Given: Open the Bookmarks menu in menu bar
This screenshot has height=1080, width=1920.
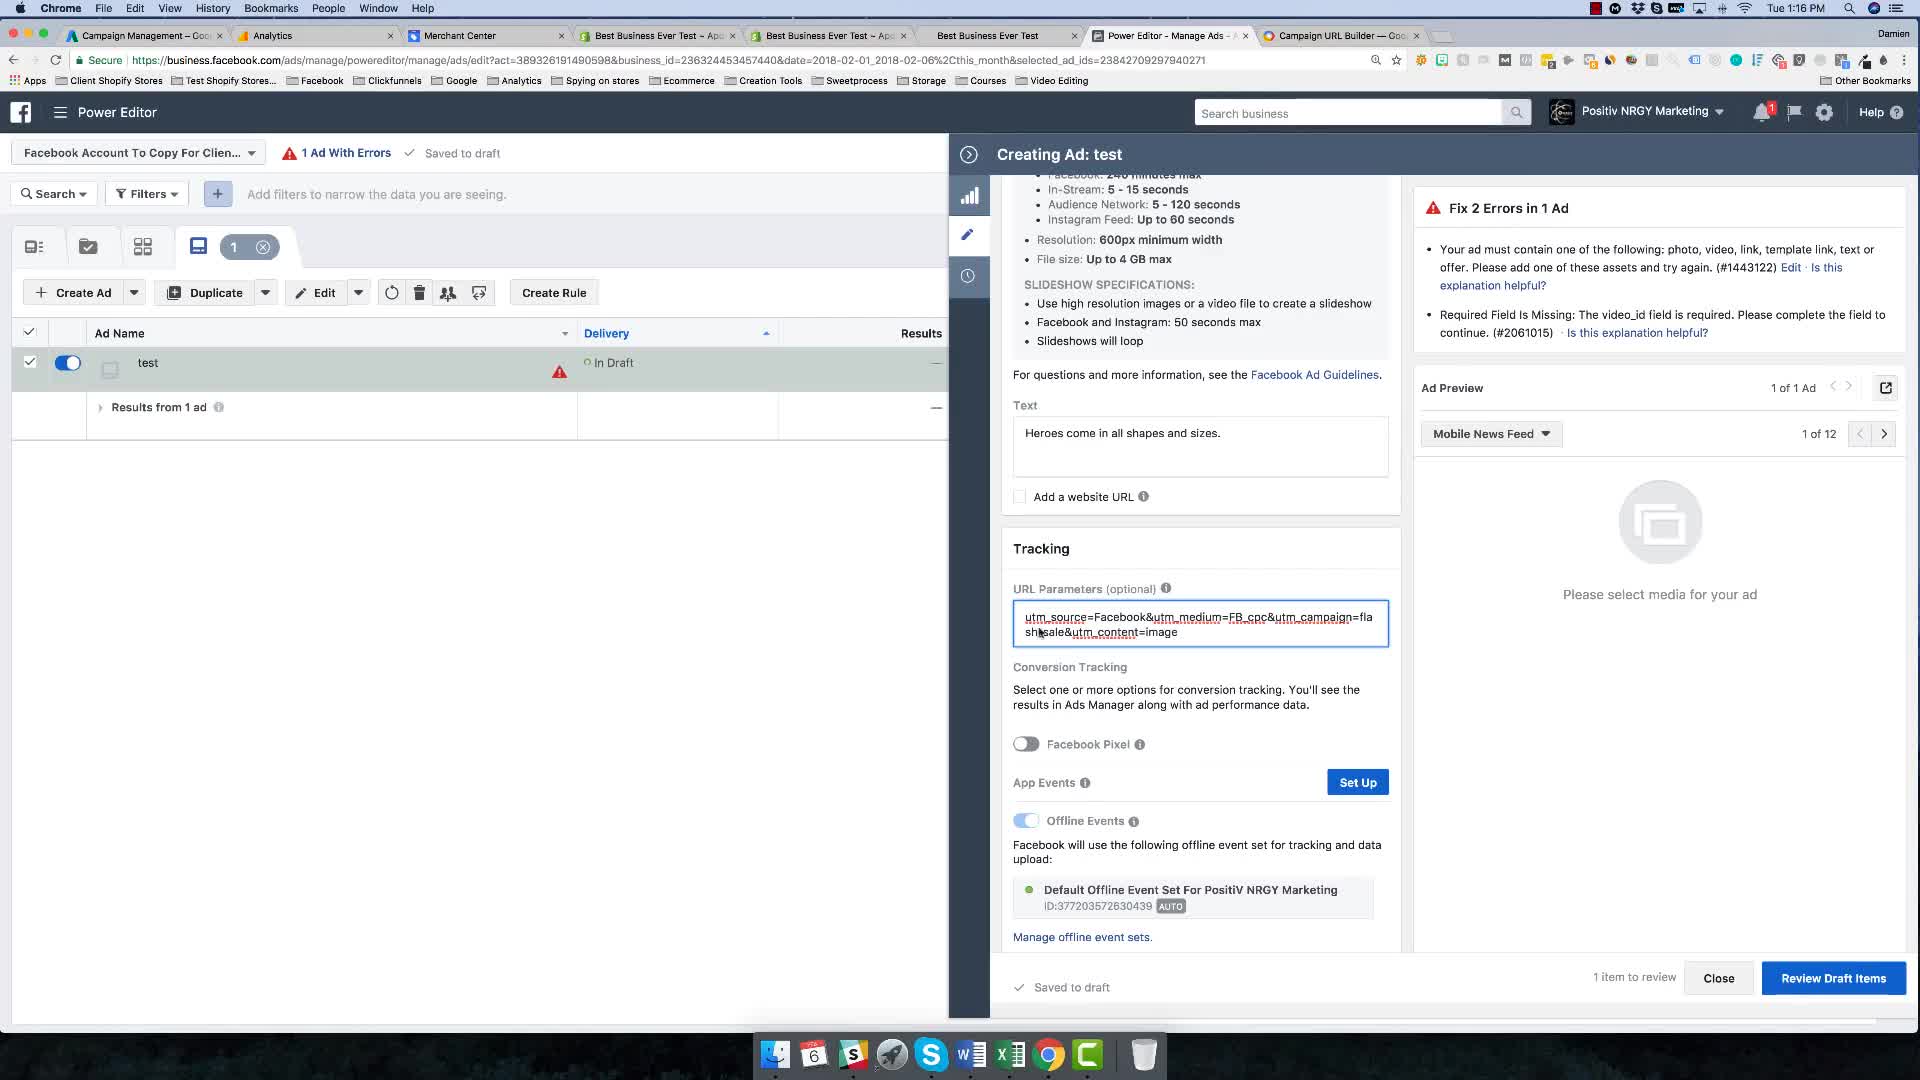Looking at the screenshot, I should 271,8.
